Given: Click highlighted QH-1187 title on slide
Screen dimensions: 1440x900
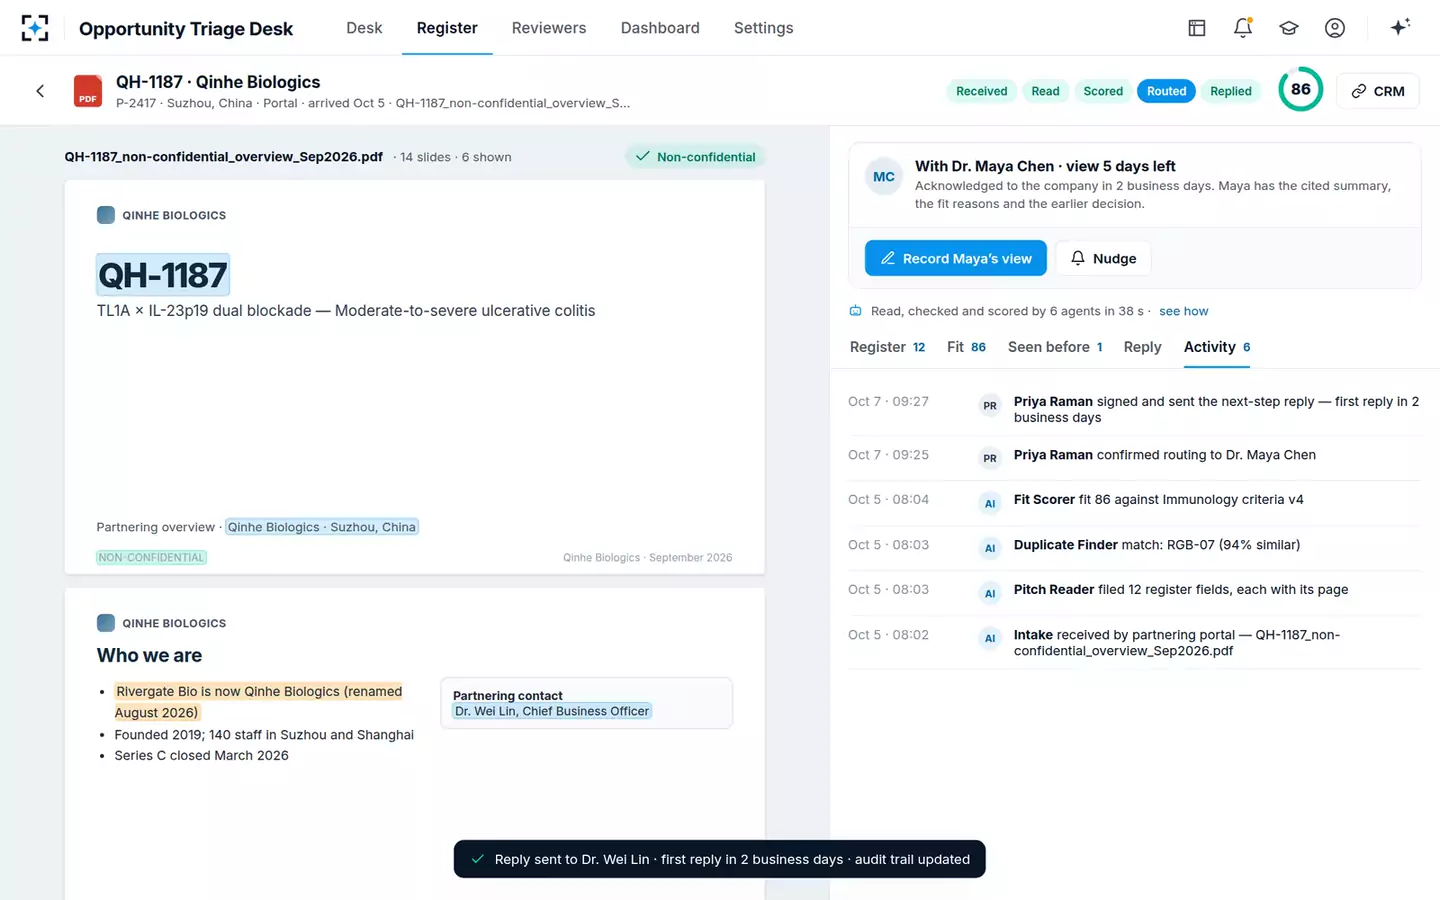Looking at the screenshot, I should (163, 275).
